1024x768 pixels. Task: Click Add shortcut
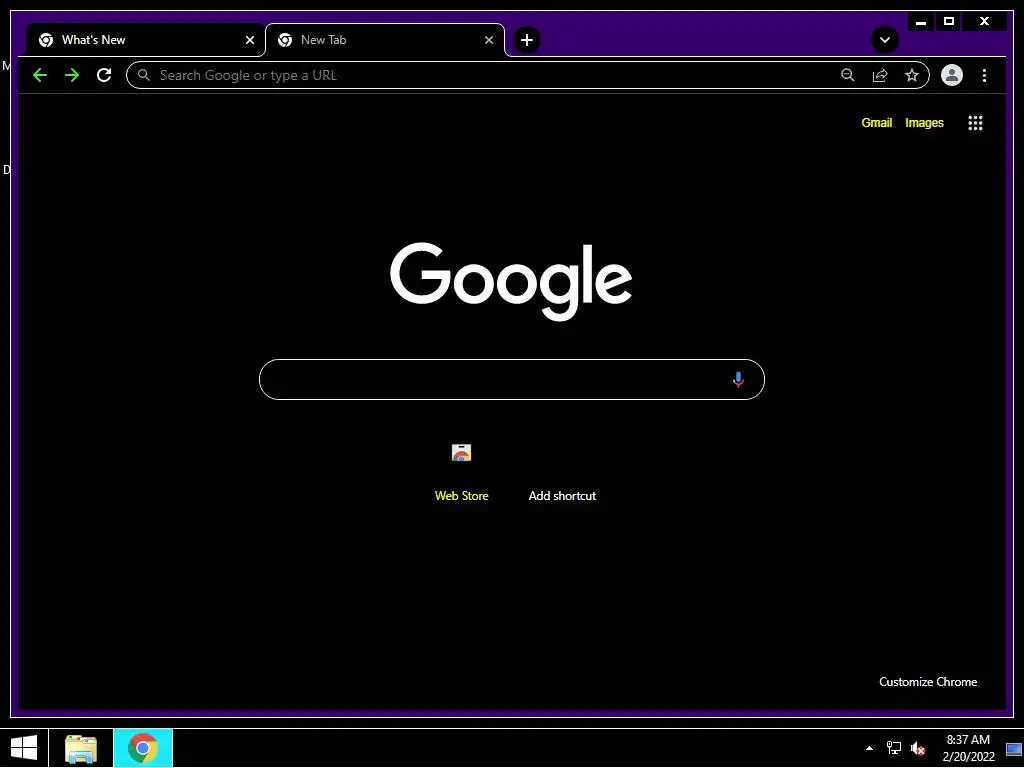(562, 496)
